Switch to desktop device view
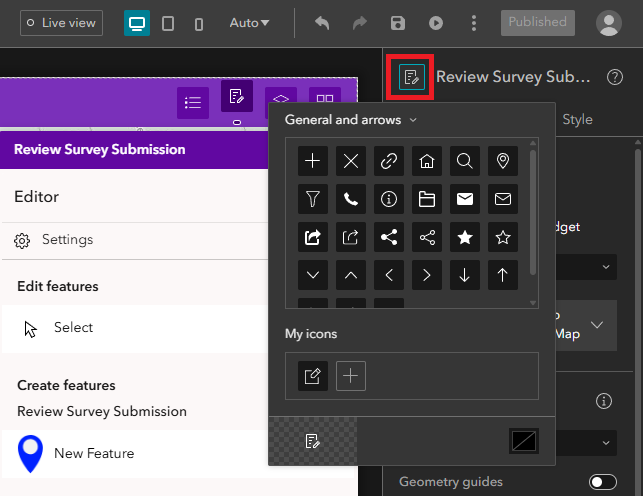This screenshot has height=496, width=643. pos(137,23)
